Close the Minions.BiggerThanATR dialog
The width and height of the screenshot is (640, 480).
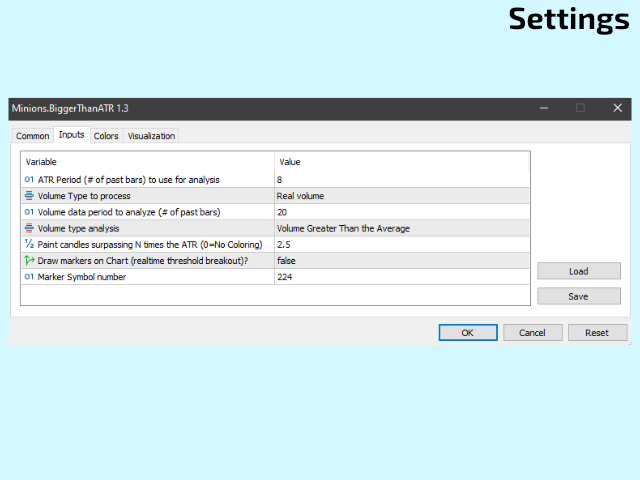(x=618, y=108)
